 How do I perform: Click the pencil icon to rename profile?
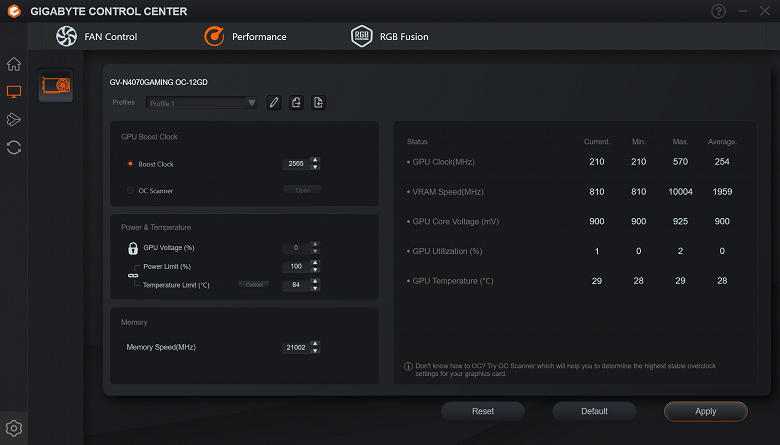[274, 103]
